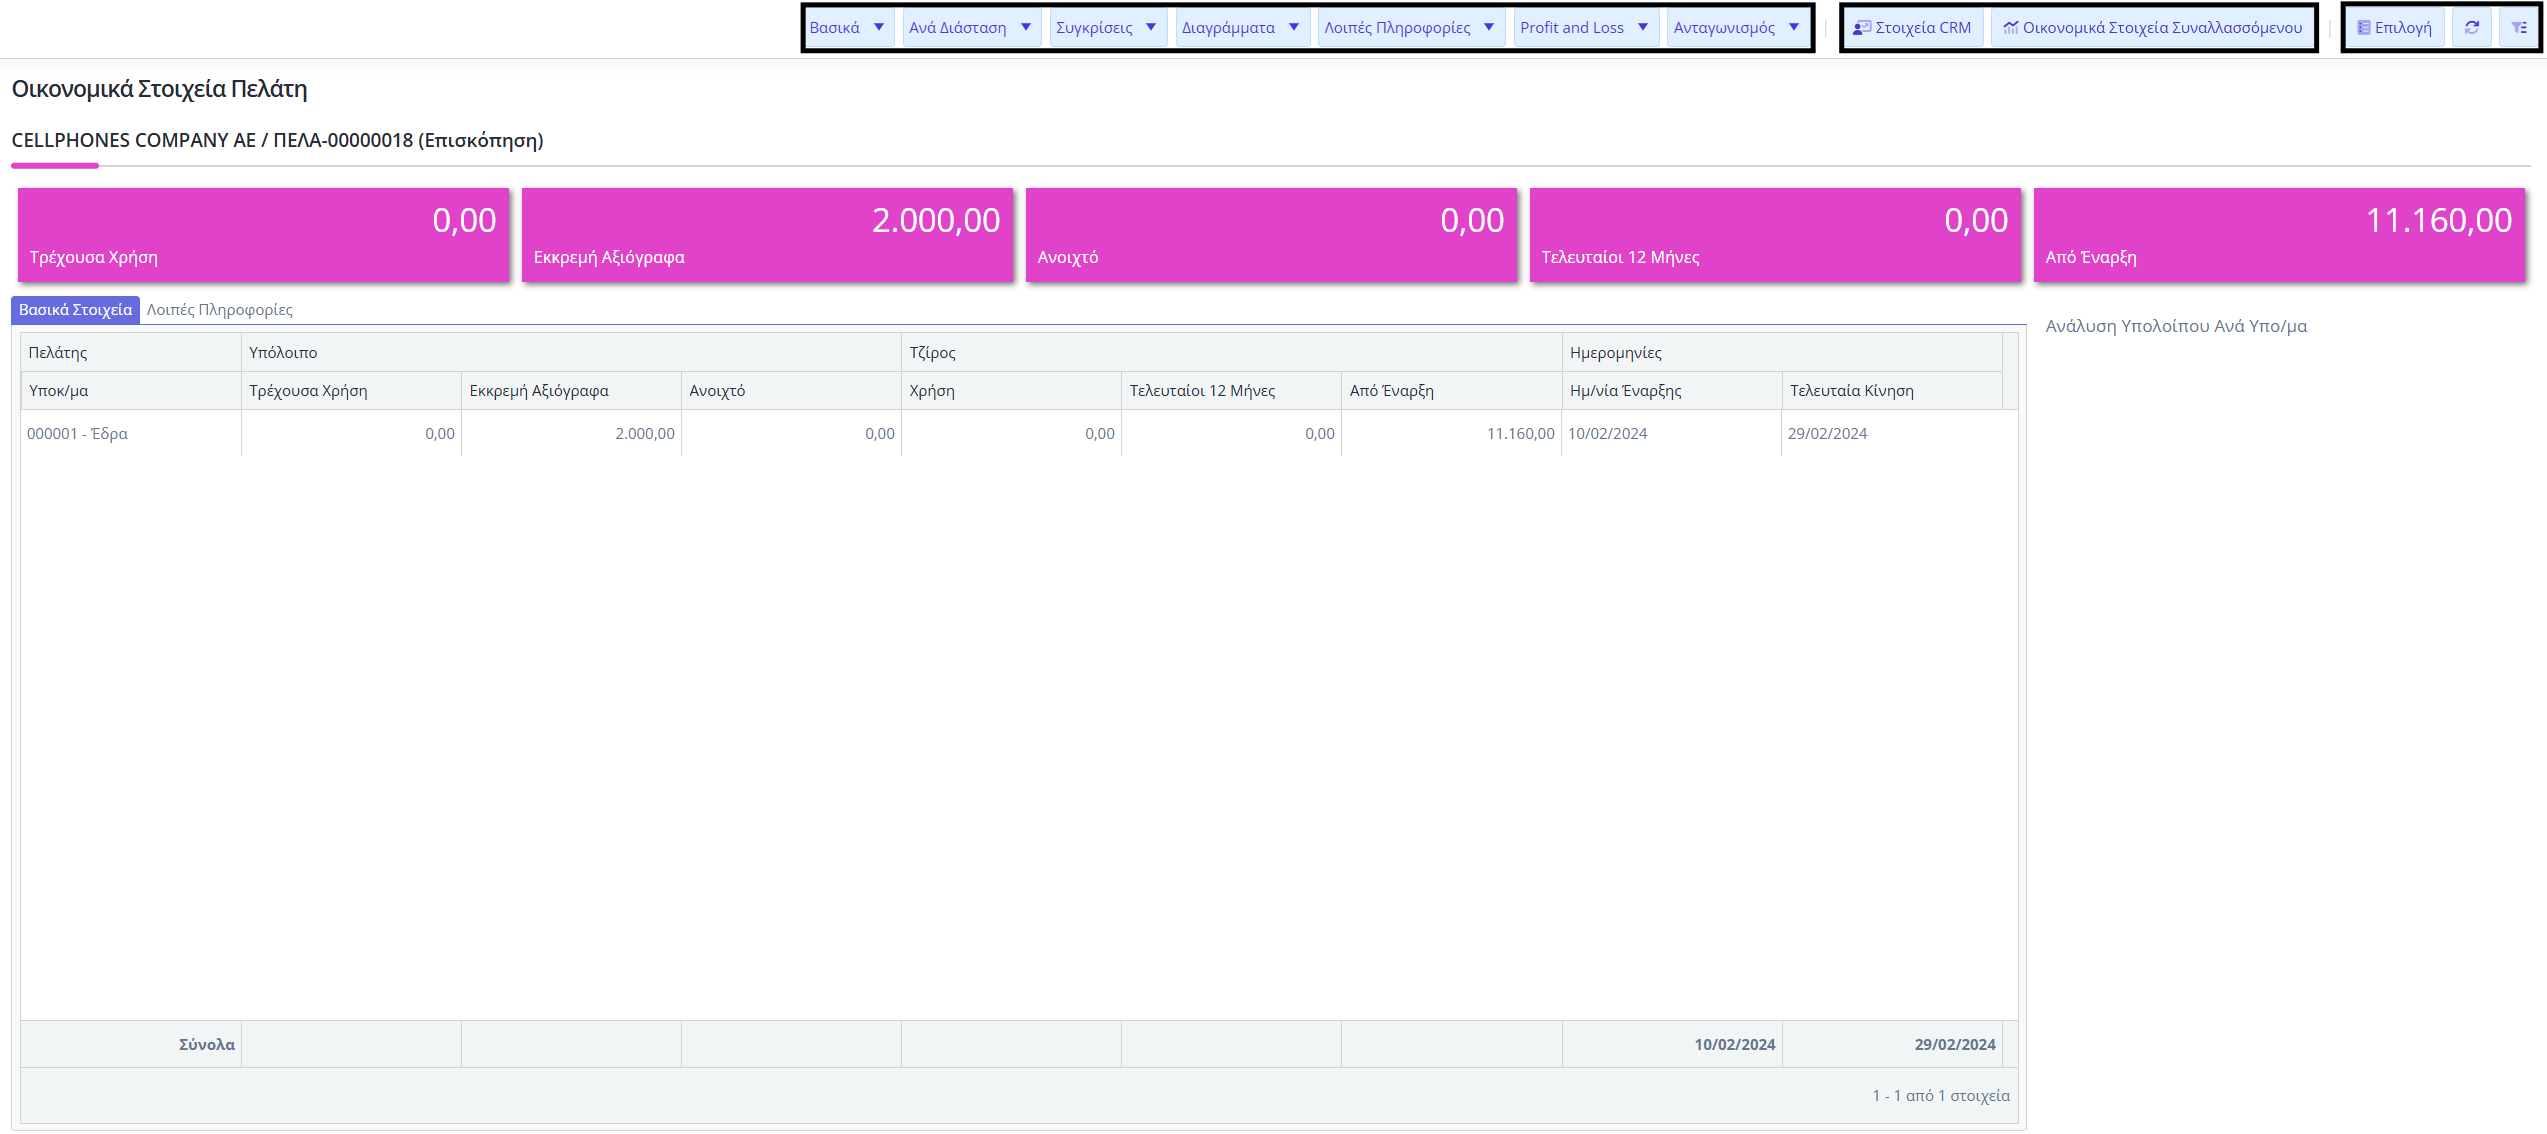Click the Υπόλοιπο group header
The width and height of the screenshot is (2547, 1134).
571,353
